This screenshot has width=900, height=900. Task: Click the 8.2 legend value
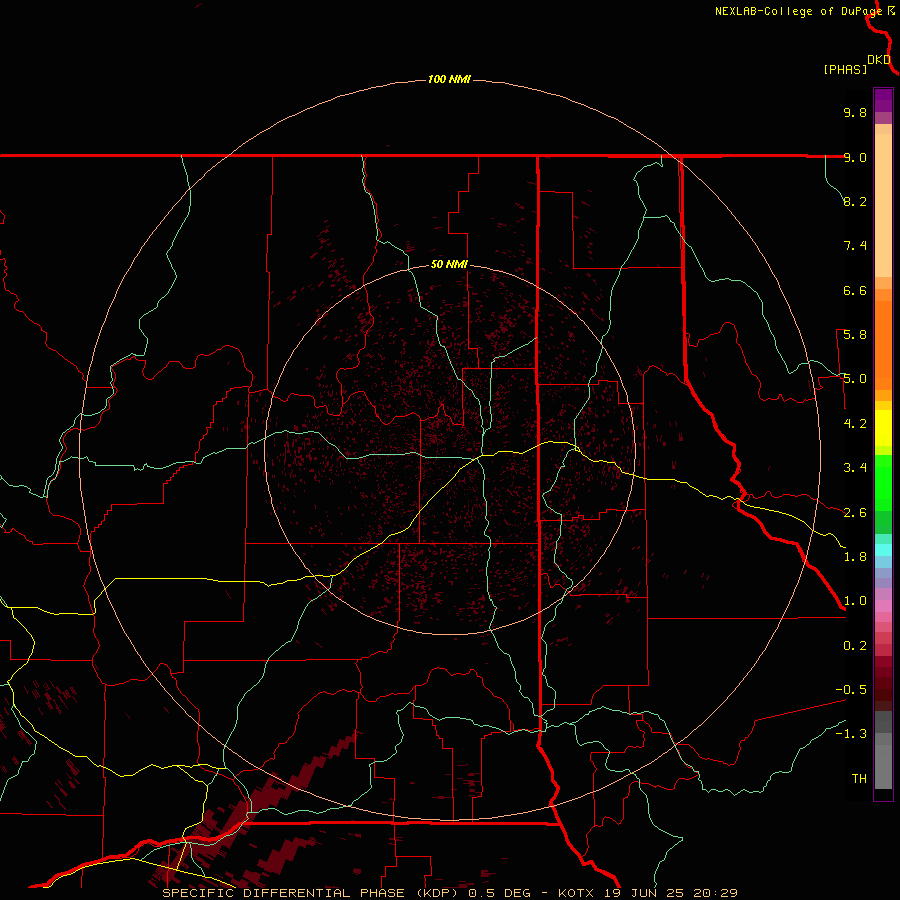tap(855, 201)
